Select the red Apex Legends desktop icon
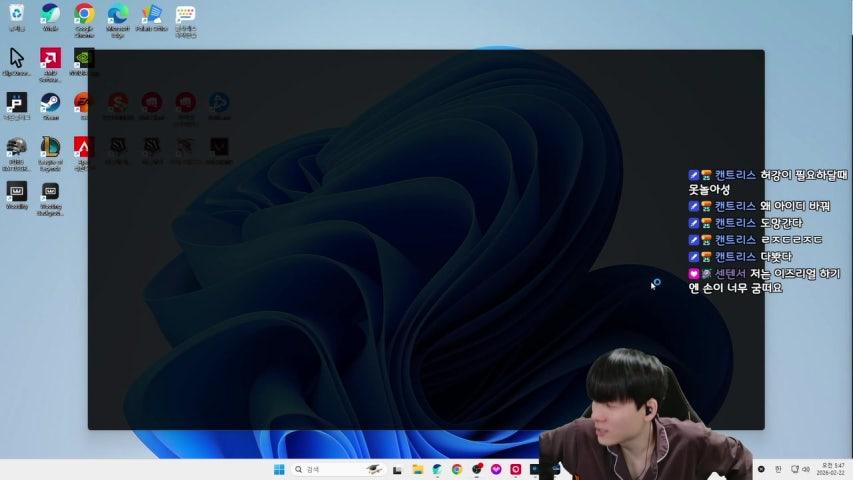The image size is (853, 480). [84, 147]
